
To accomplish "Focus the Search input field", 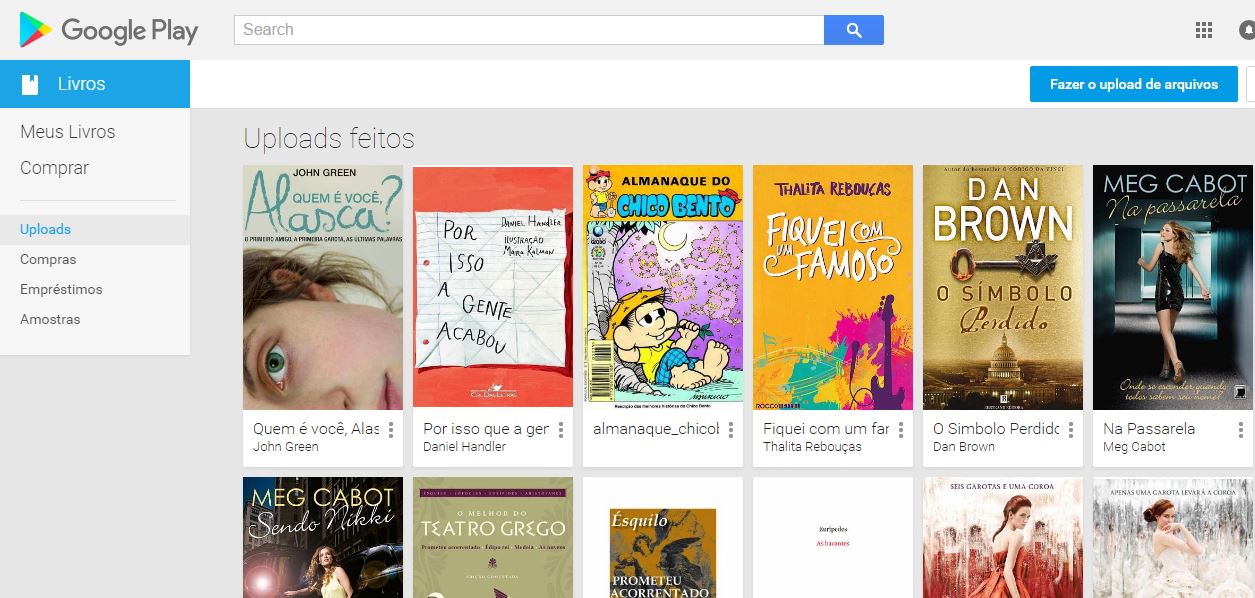I will pyautogui.click(x=529, y=30).
